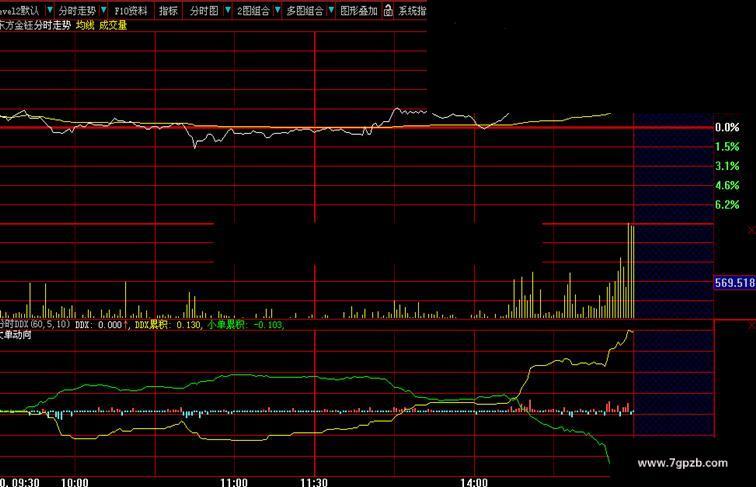
Task: Click the 东方金钰分时走势 chart title
Action: [35, 26]
